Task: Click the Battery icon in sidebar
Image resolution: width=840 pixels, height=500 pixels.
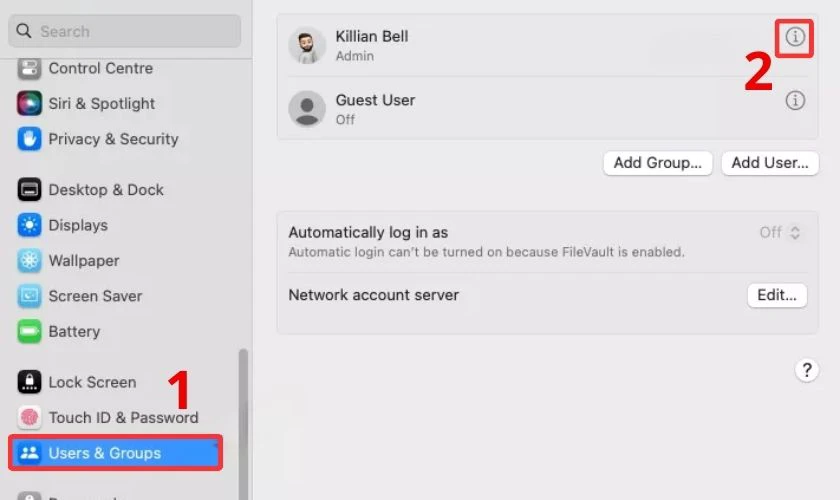Action: point(29,332)
